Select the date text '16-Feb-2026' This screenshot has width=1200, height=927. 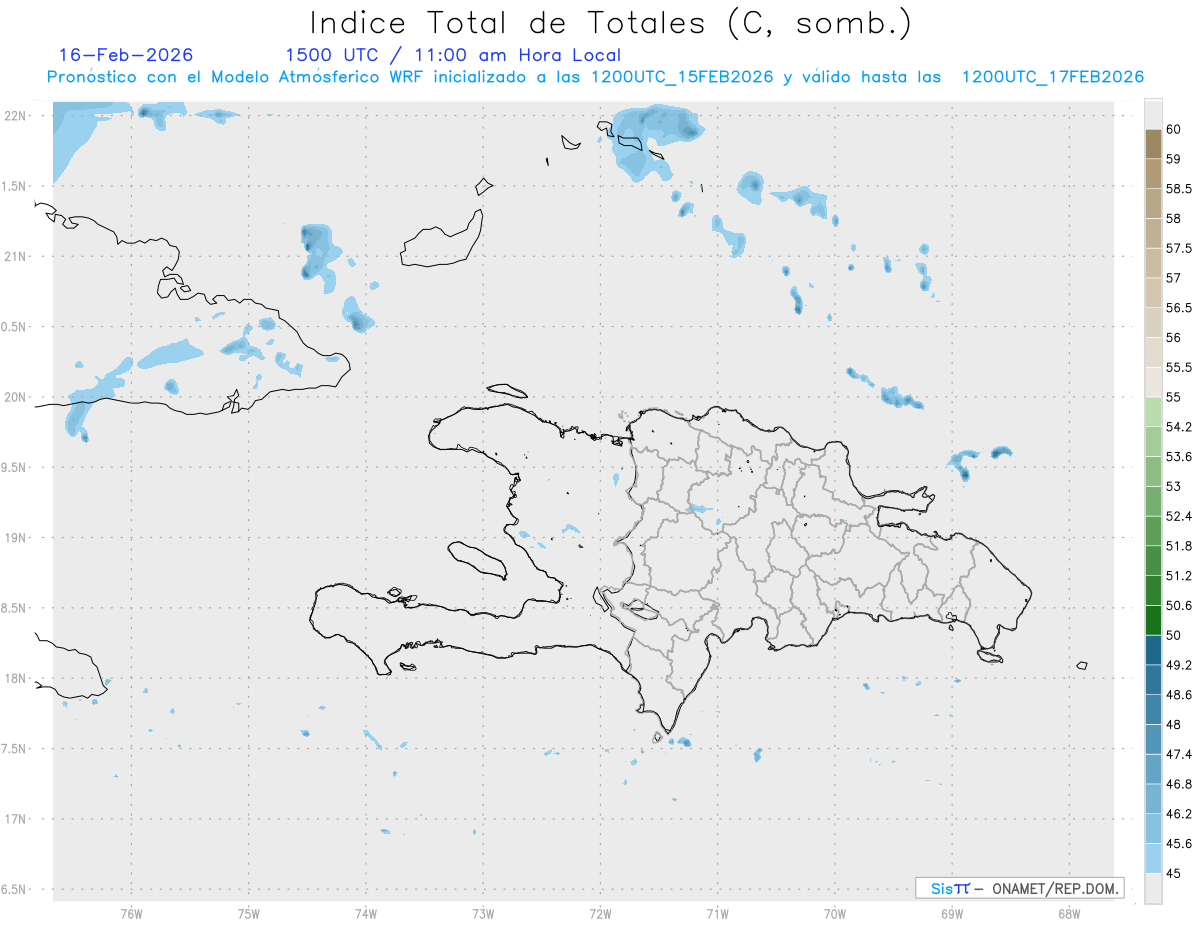[x=126, y=55]
